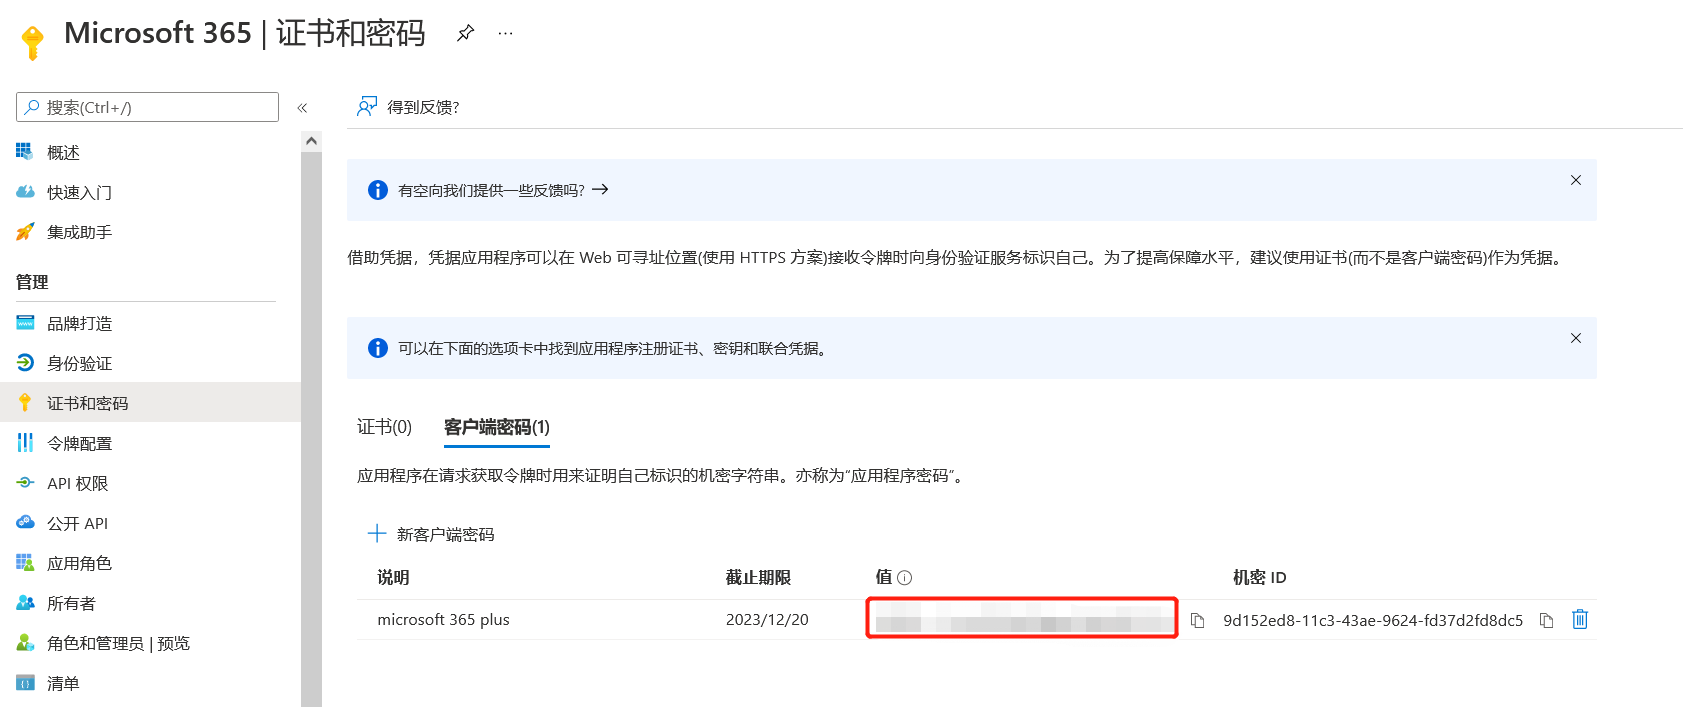Viewport: 1683px width, 707px height.
Task: Click the search box in sidebar
Action: (148, 107)
